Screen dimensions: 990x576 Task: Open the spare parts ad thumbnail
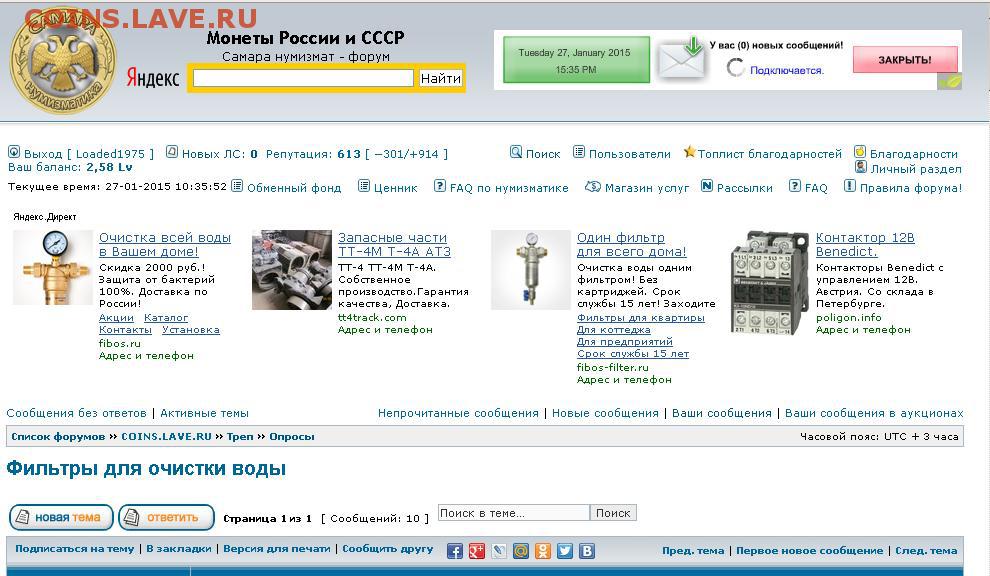click(292, 270)
